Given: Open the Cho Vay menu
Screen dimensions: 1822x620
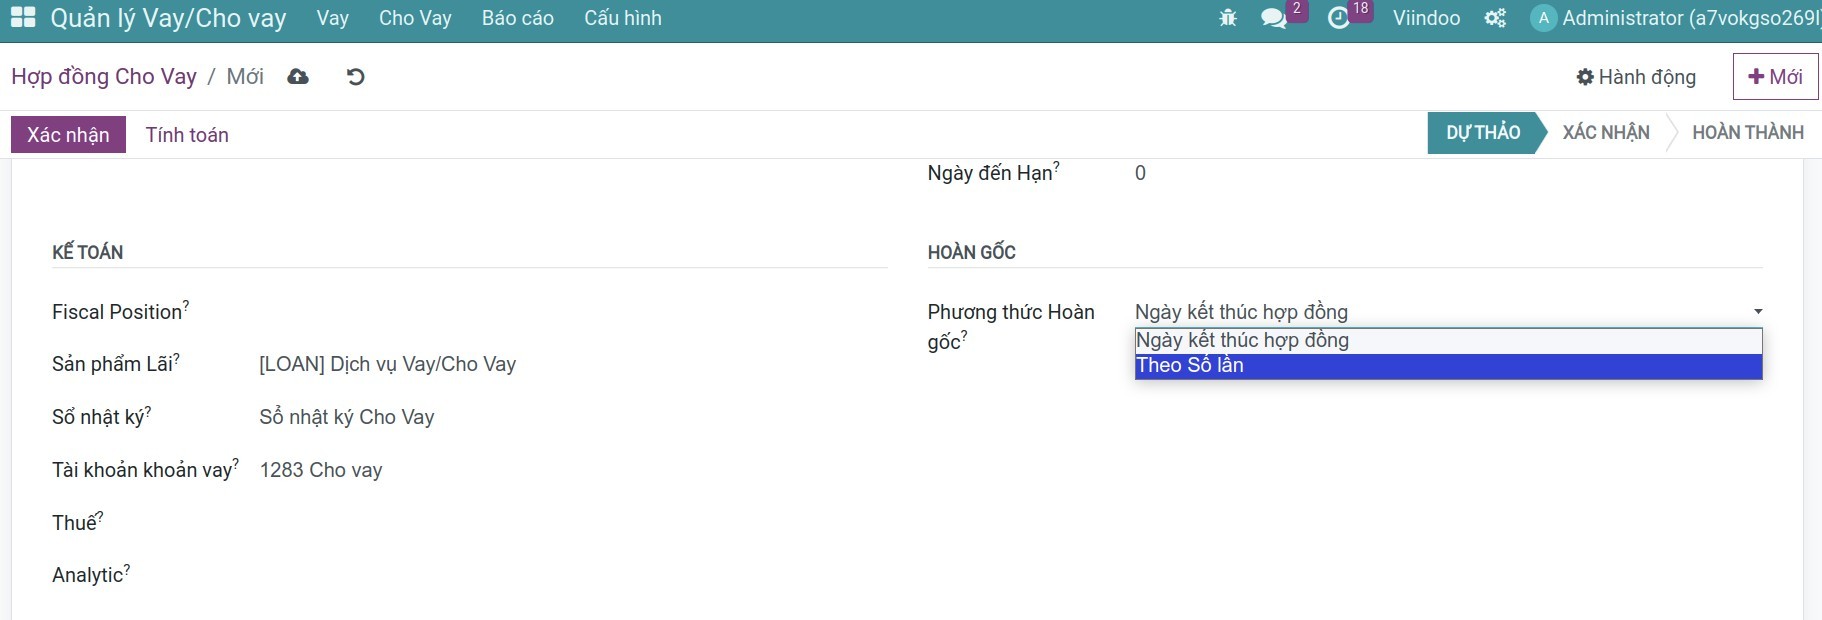Looking at the screenshot, I should [415, 18].
